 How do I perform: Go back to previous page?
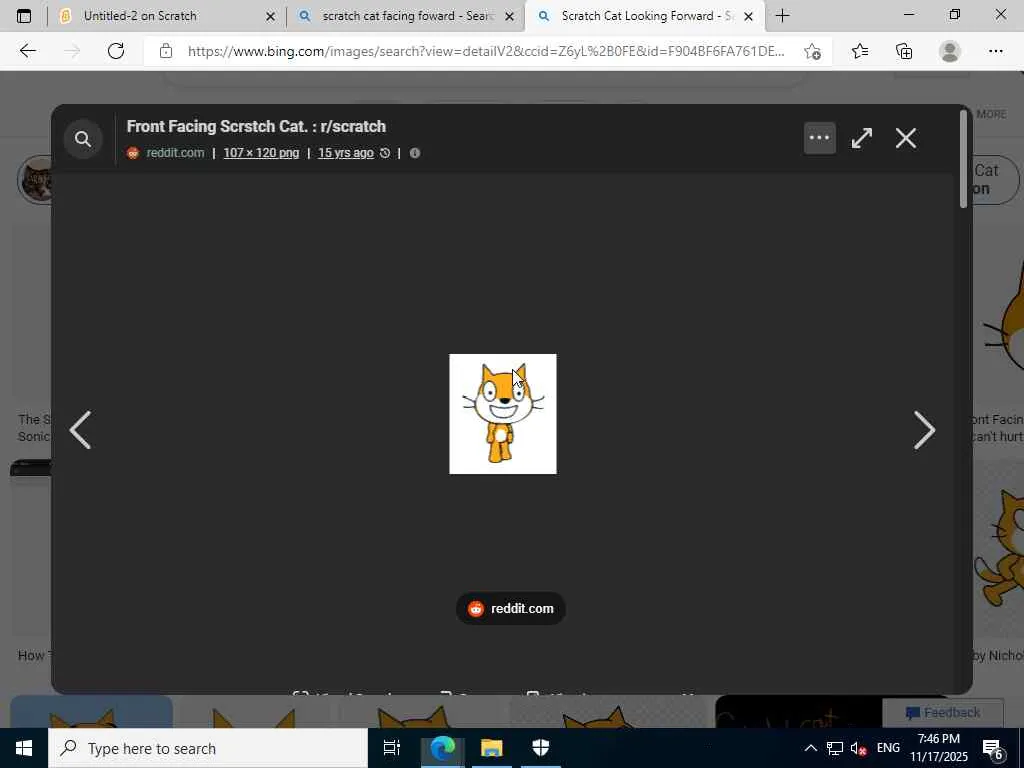[27, 51]
